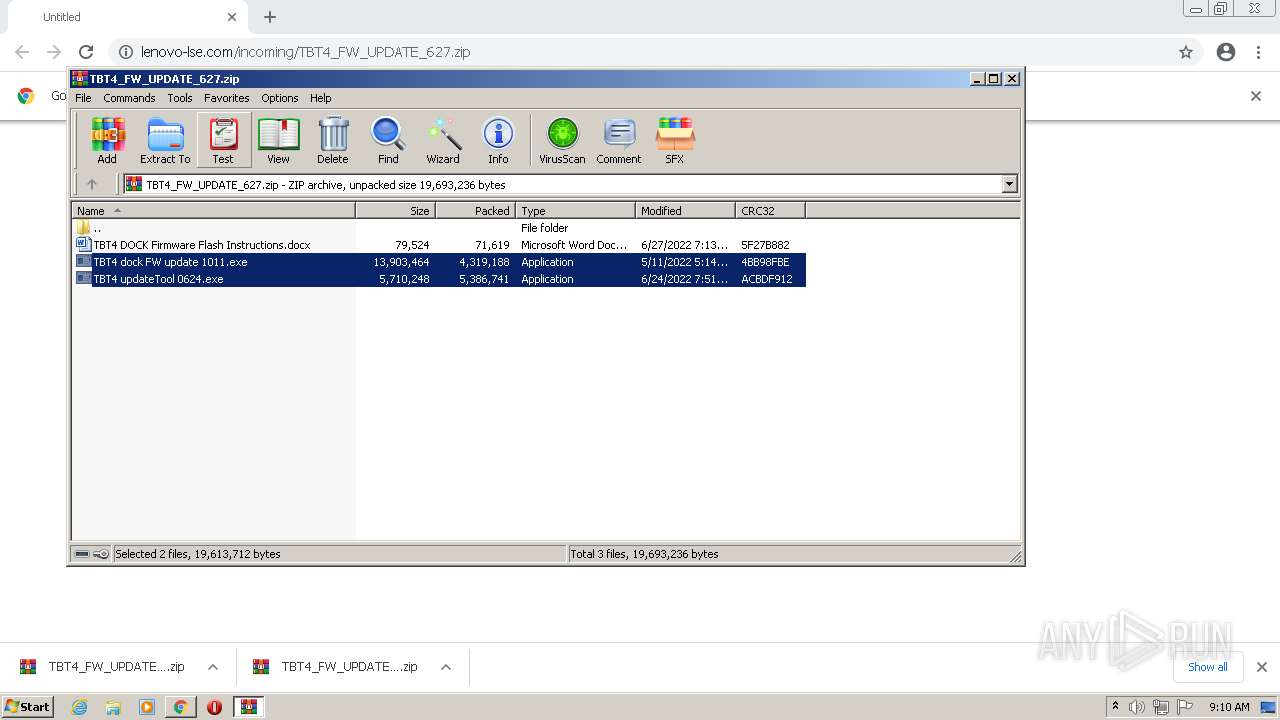Close the Chrome downloads bar
This screenshot has height=720, width=1280.
(1262, 667)
